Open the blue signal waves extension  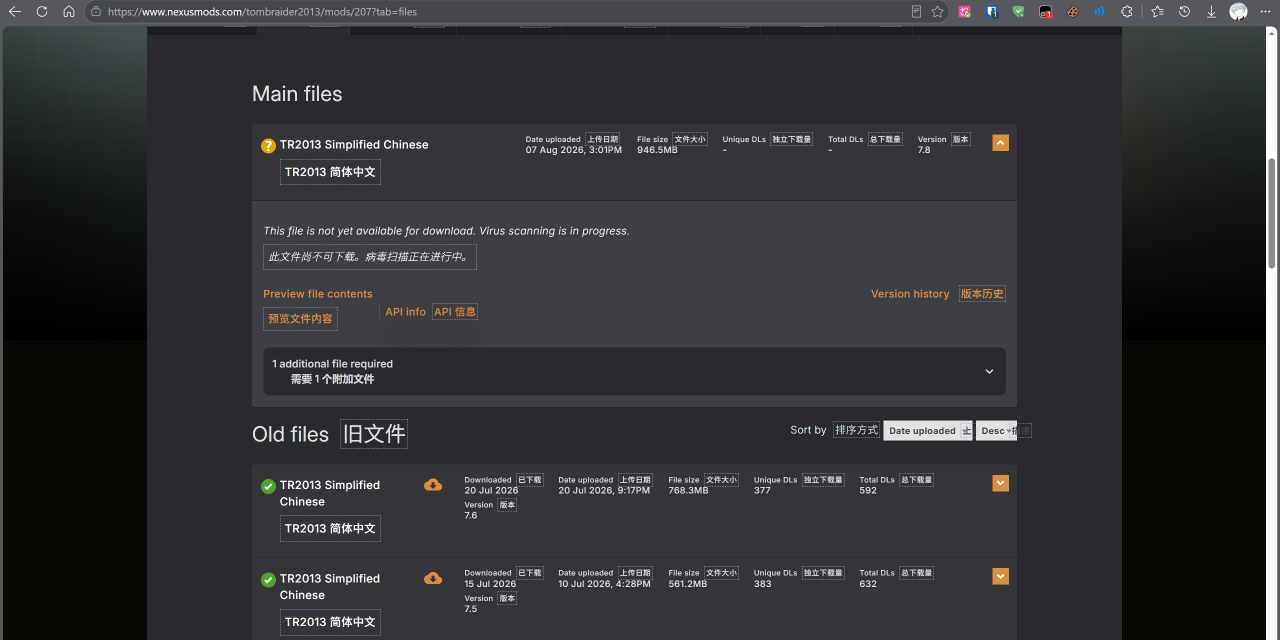pos(1099,12)
